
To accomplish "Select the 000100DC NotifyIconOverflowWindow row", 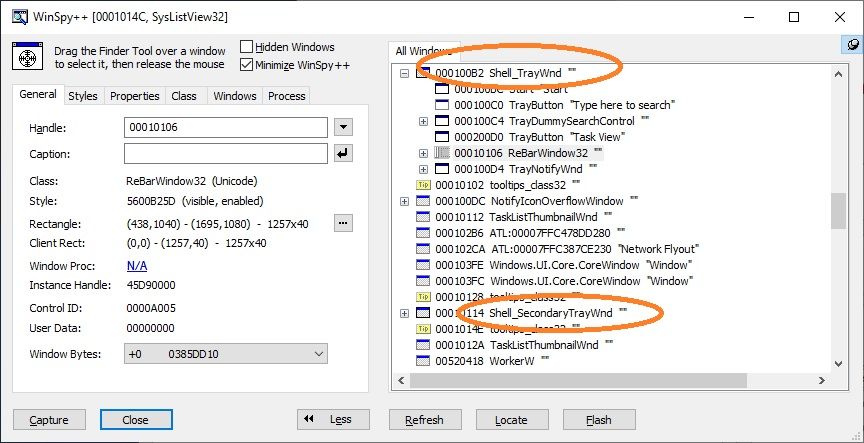I will [x=537, y=201].
